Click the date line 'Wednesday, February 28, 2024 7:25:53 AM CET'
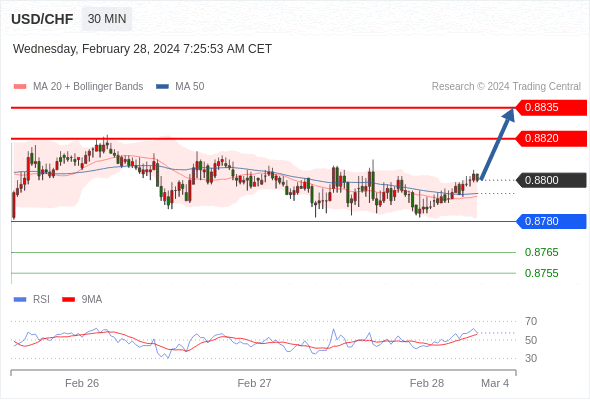Screen dimensions: 590x400 (142, 49)
